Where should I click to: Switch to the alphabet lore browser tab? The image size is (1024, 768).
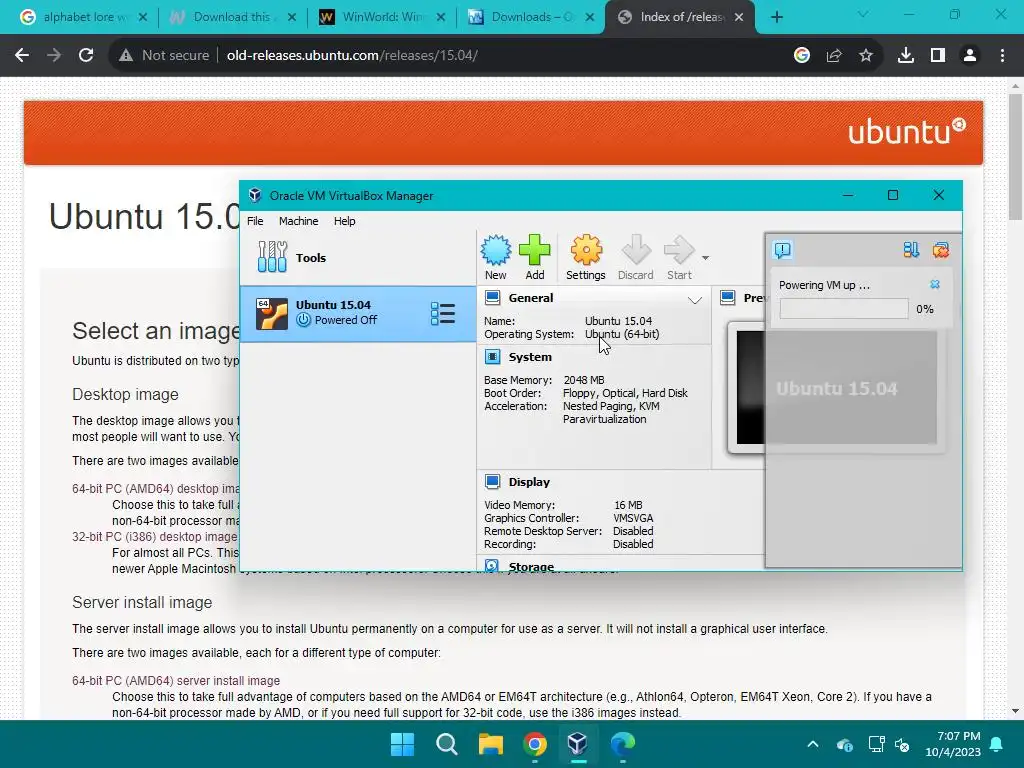(x=83, y=17)
